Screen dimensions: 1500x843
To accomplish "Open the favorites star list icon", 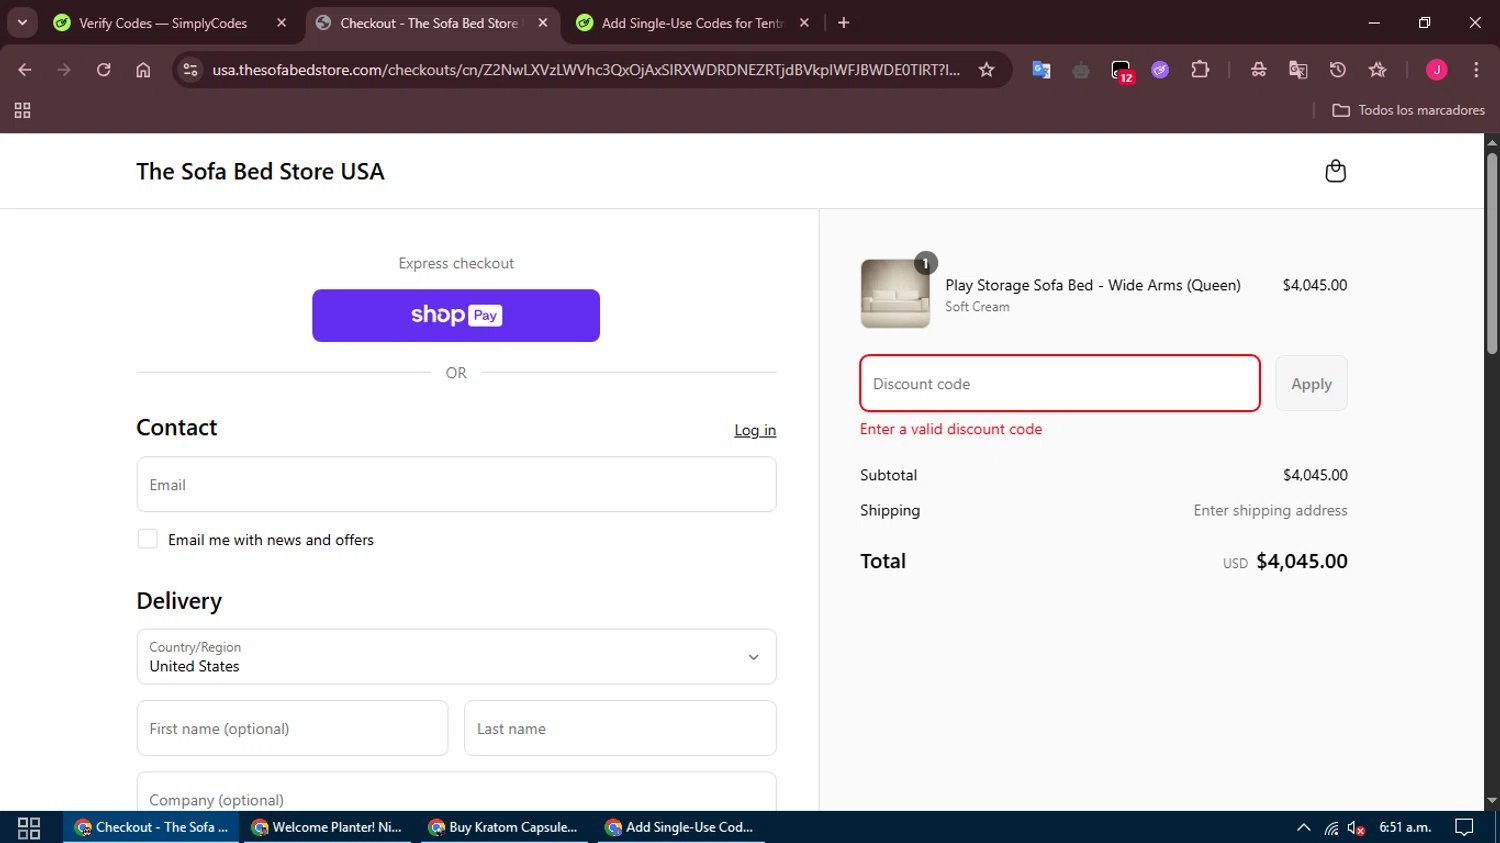I will 1377,69.
